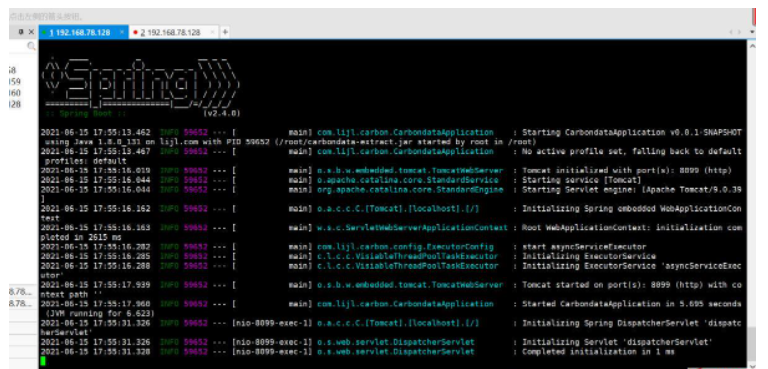
Task: Close the session manager side panel
Action: pyautogui.click(x=31, y=32)
